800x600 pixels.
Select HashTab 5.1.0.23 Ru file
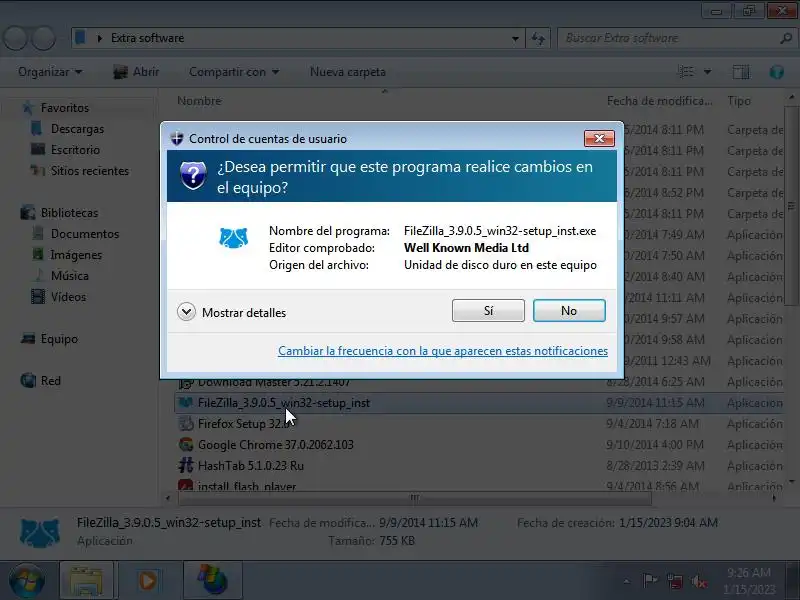479,465
